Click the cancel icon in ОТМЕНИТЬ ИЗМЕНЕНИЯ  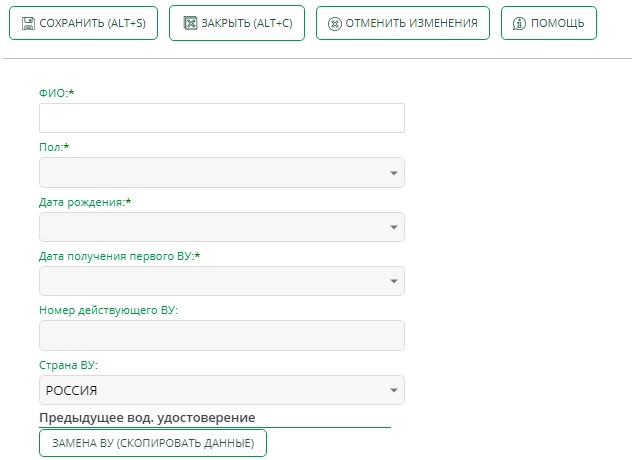click(335, 24)
